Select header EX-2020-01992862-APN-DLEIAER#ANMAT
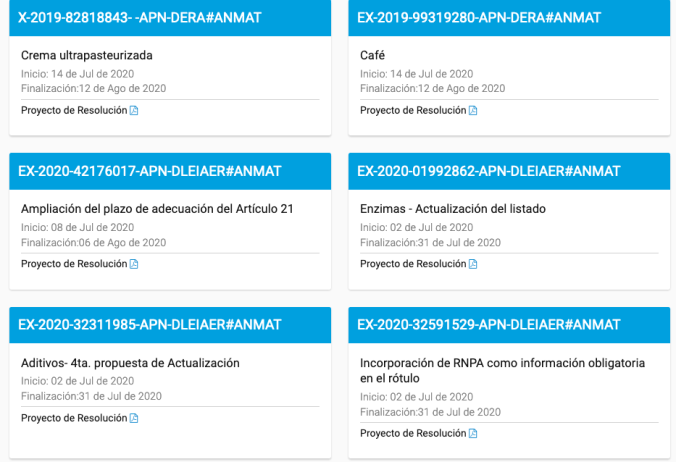 click(509, 171)
